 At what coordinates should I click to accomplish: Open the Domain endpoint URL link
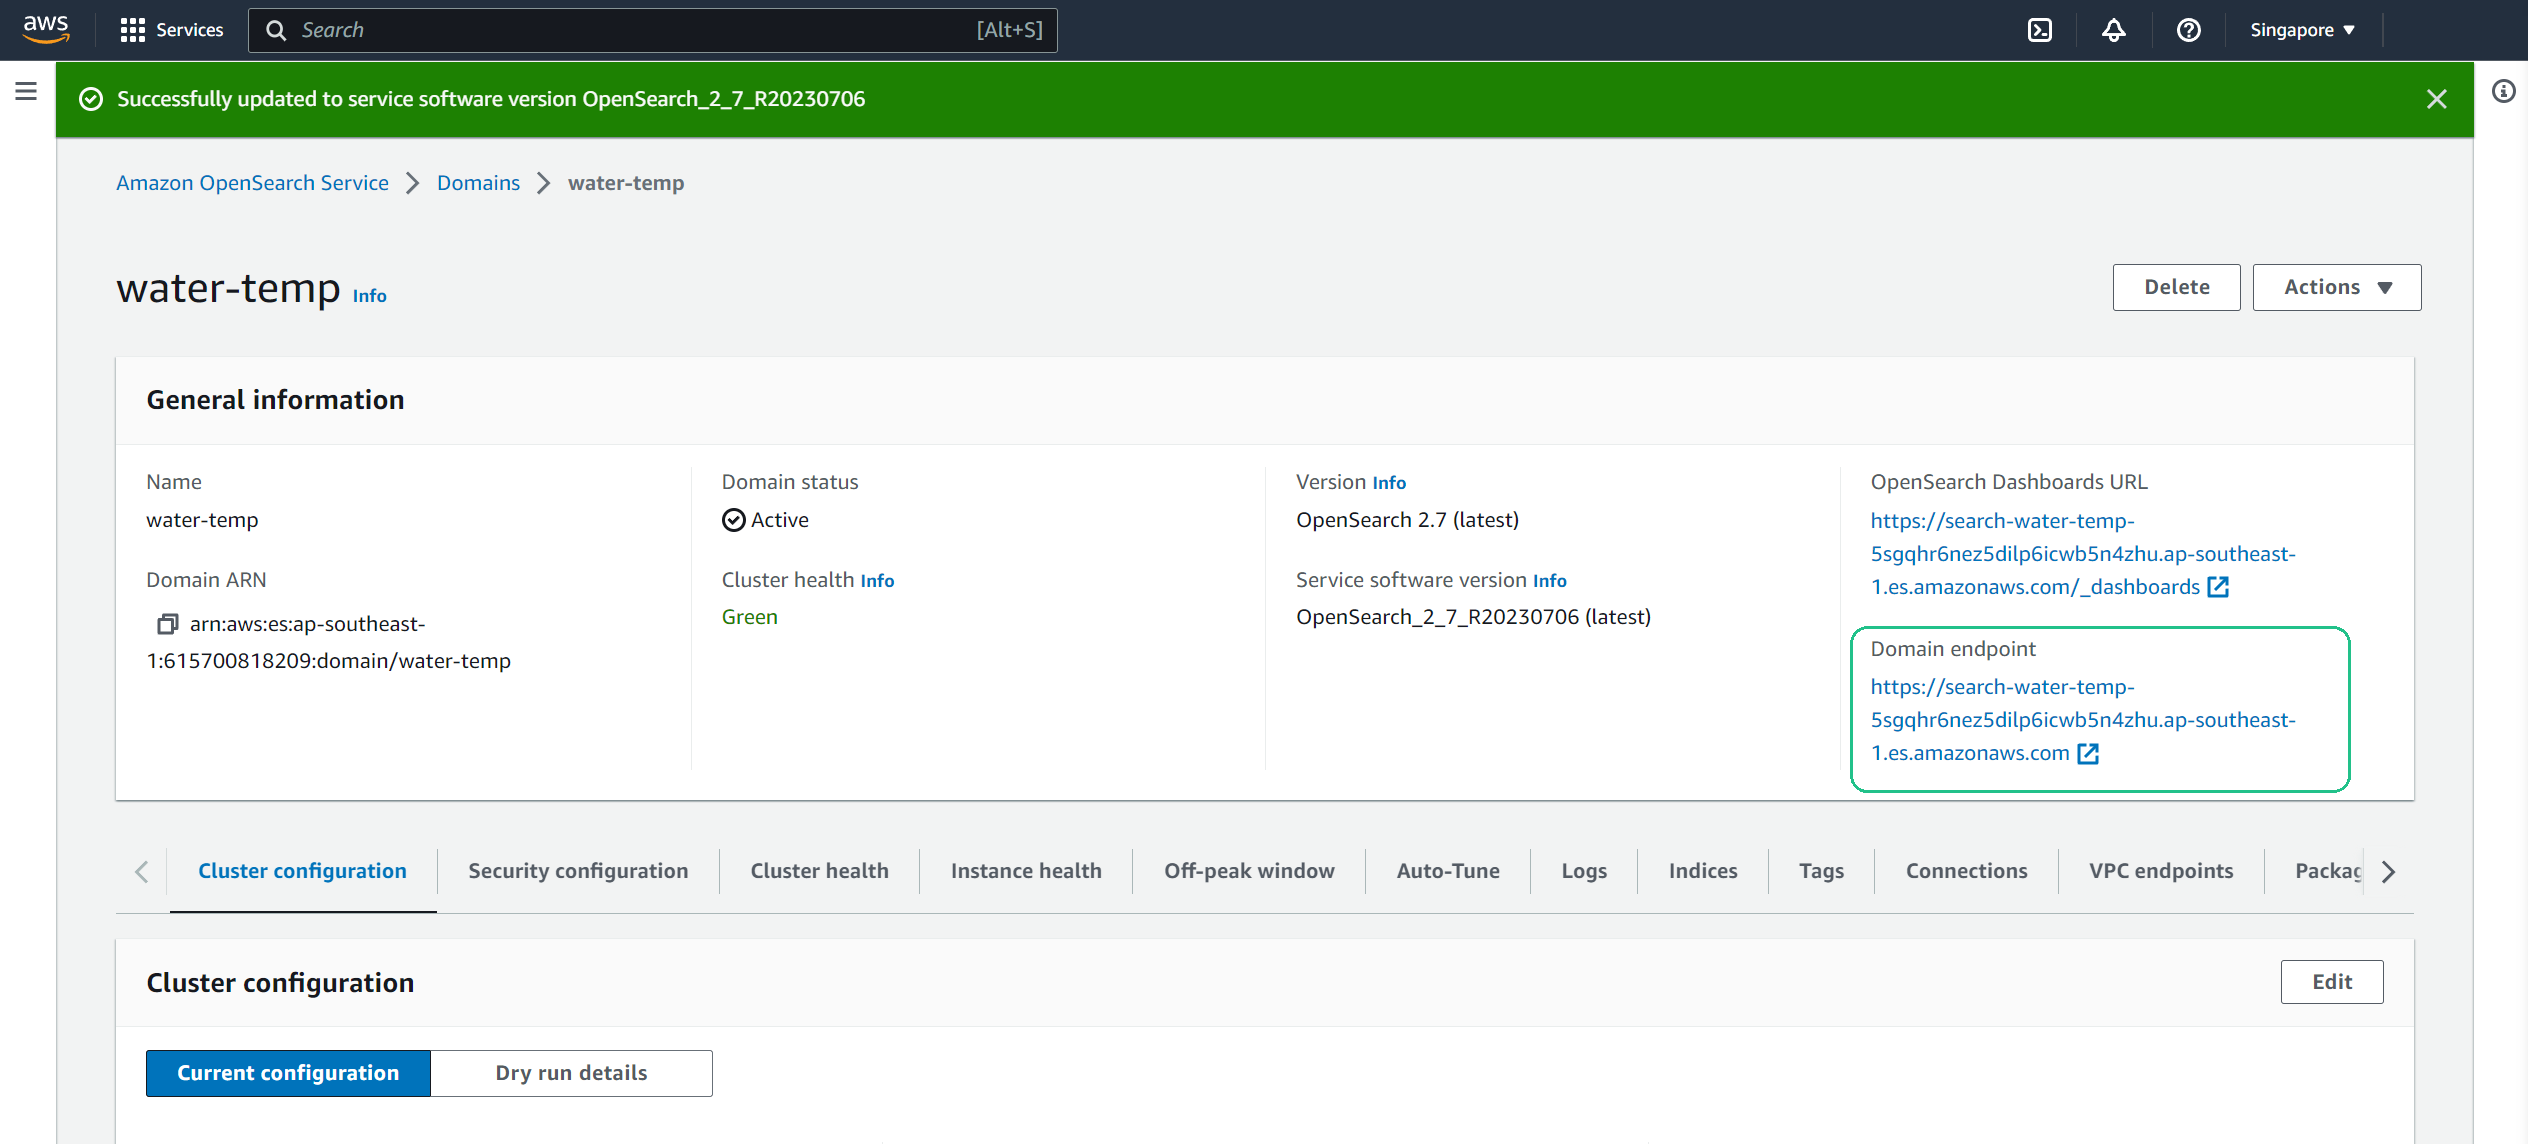[2083, 720]
